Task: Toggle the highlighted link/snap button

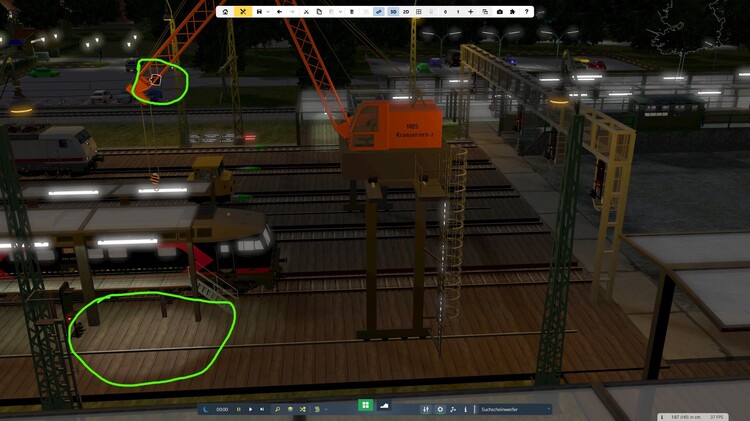Action: [x=379, y=11]
